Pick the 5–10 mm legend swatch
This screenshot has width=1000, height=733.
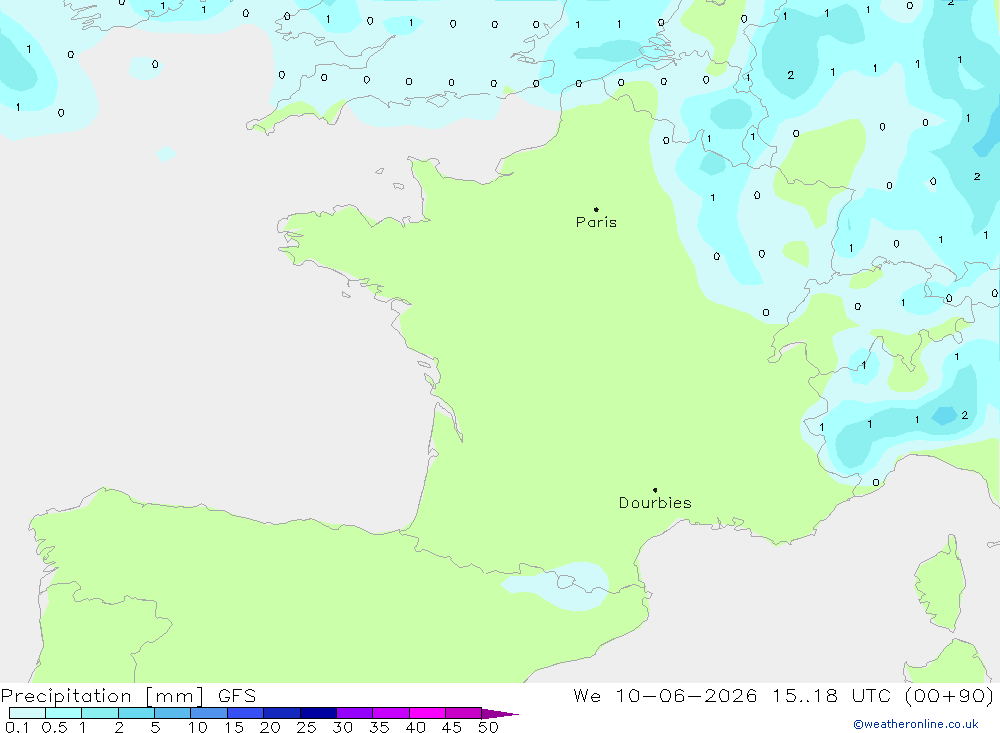click(172, 713)
